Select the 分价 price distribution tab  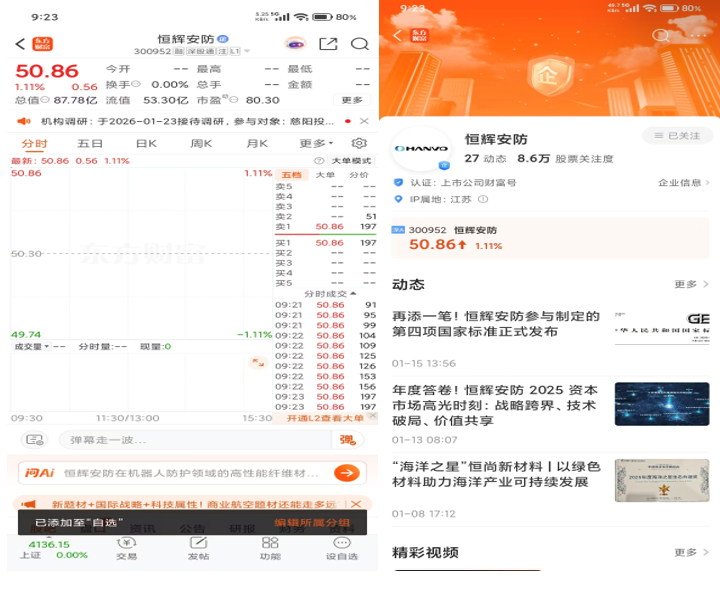click(x=359, y=174)
